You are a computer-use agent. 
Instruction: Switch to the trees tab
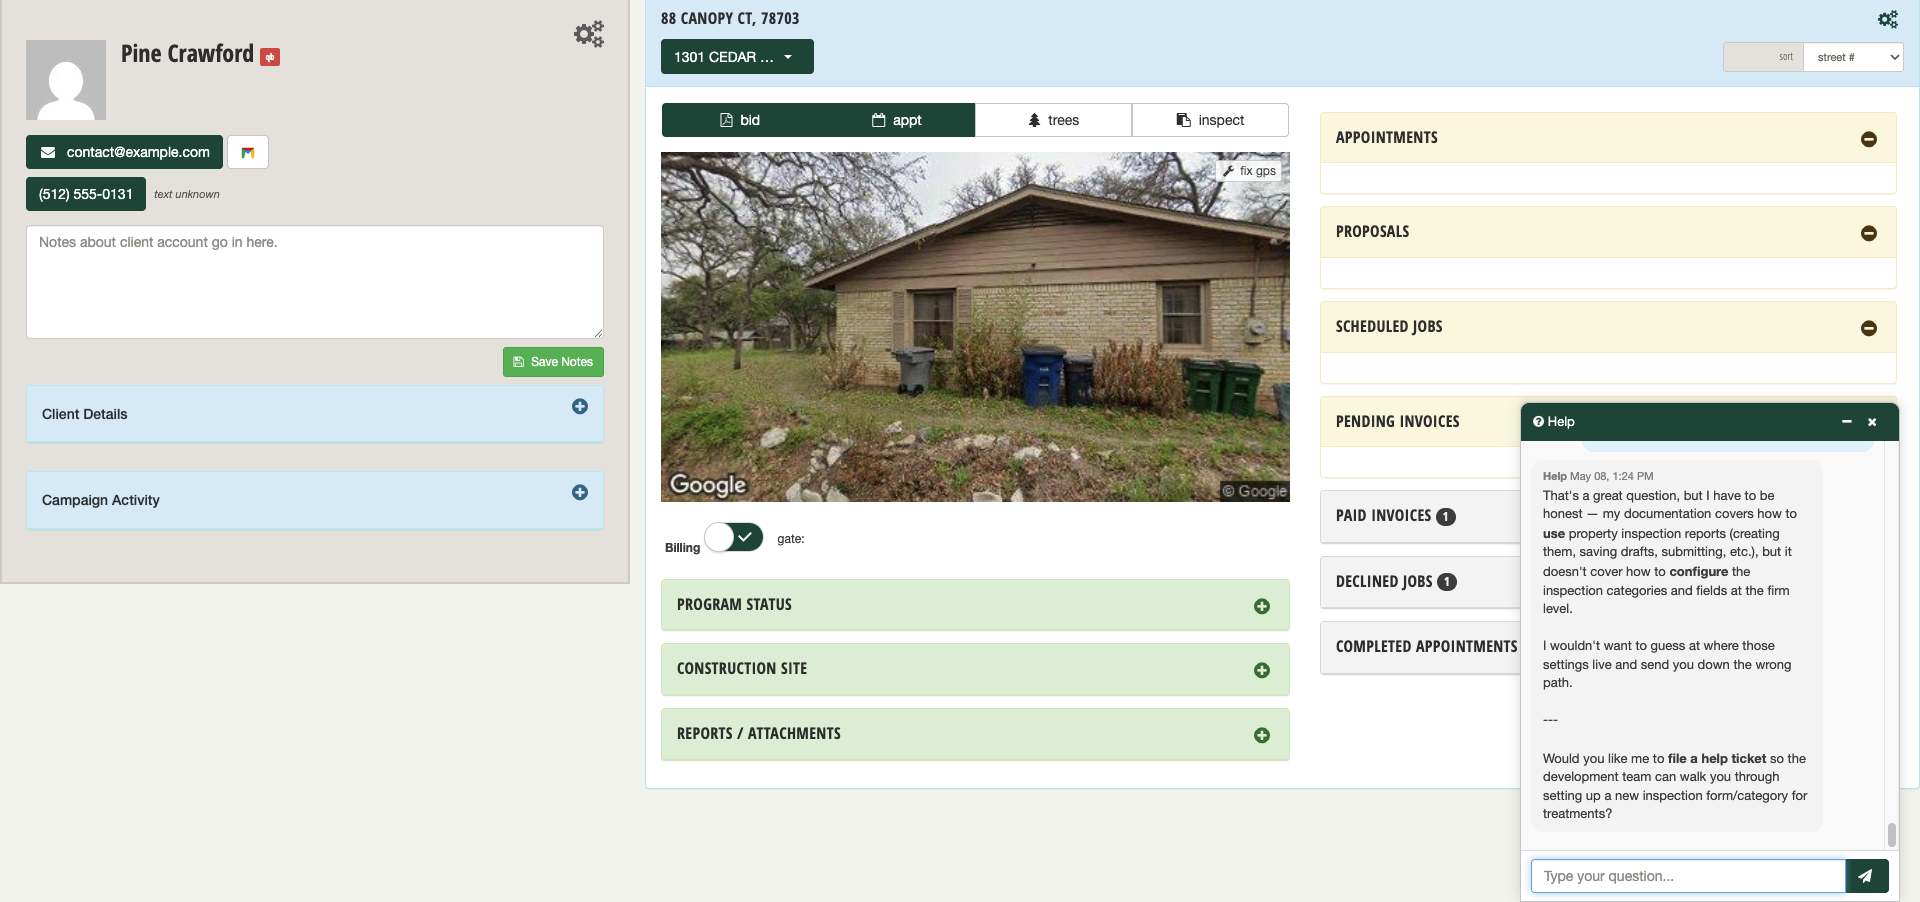tap(1053, 120)
